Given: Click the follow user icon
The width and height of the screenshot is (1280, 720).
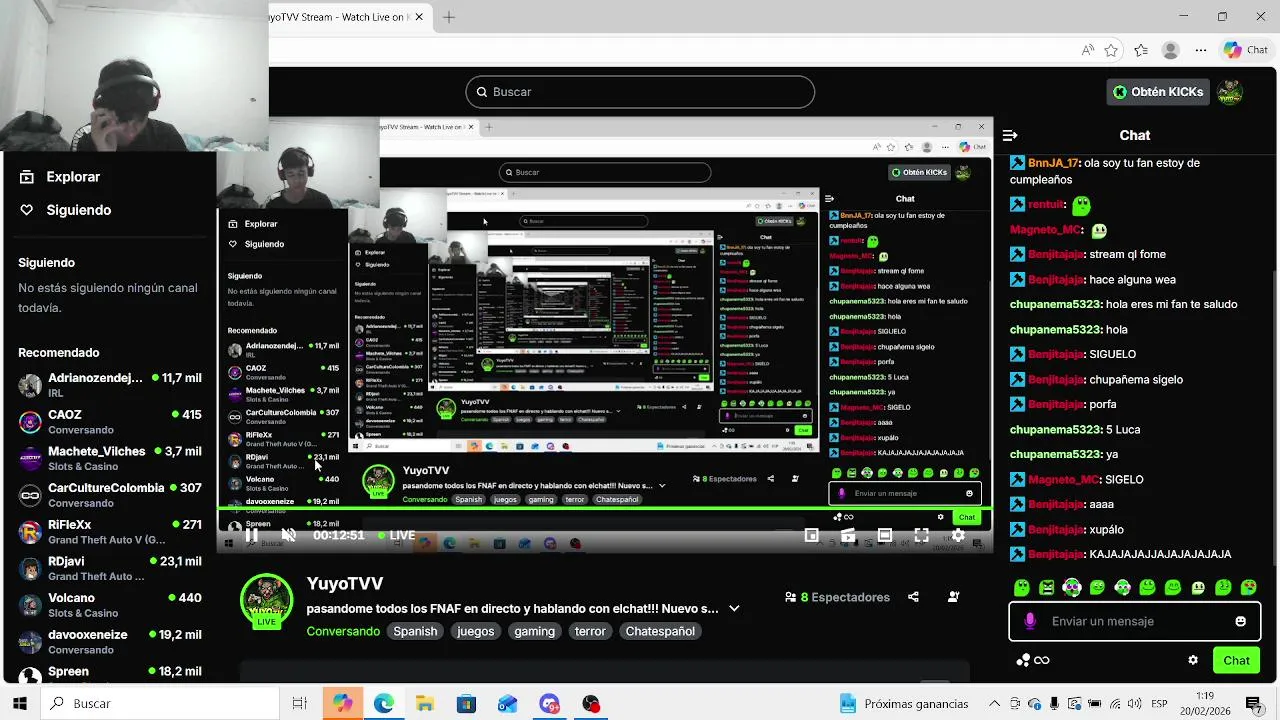Looking at the screenshot, I should [953, 597].
